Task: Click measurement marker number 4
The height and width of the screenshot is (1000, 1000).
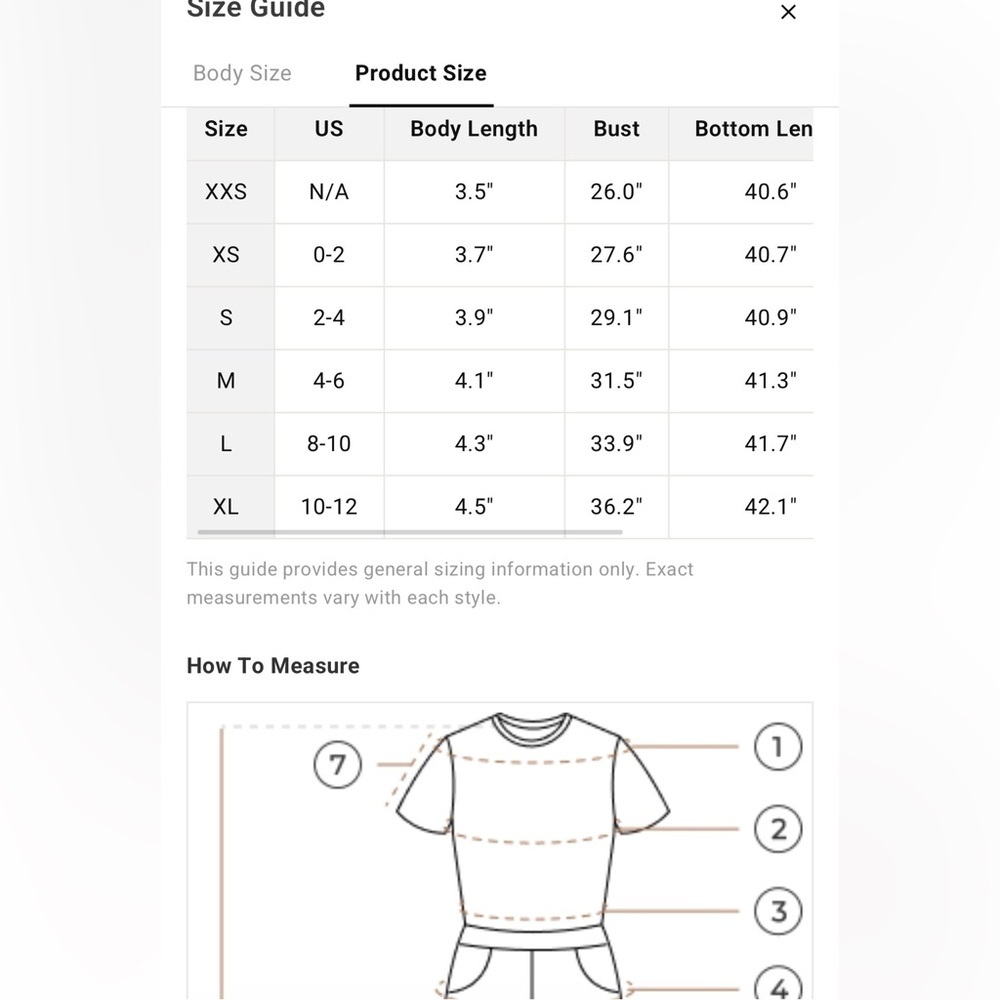Action: [x=777, y=985]
